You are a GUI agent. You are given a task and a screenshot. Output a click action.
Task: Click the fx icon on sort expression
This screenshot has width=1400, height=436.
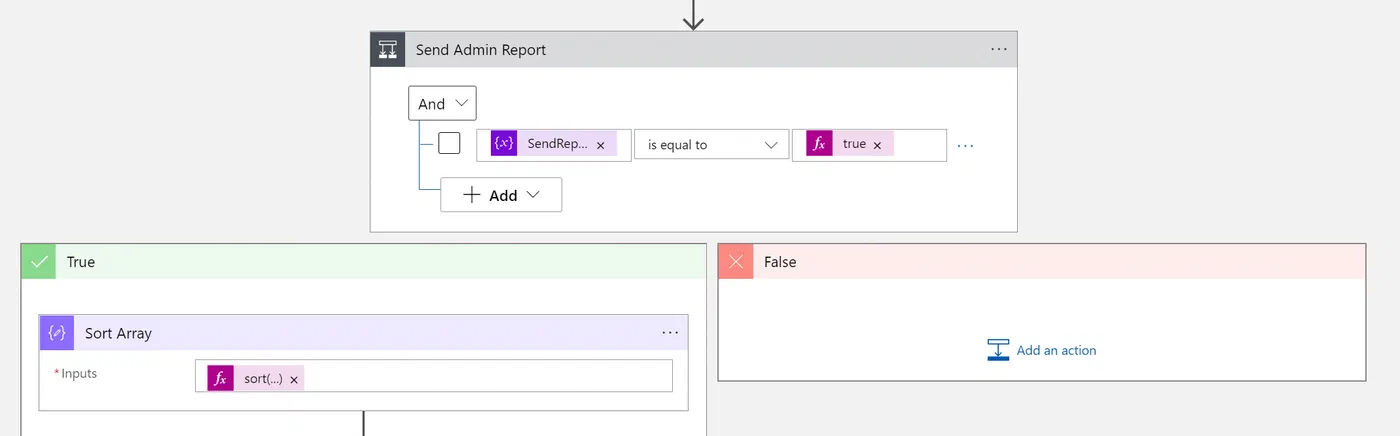pyautogui.click(x=220, y=378)
